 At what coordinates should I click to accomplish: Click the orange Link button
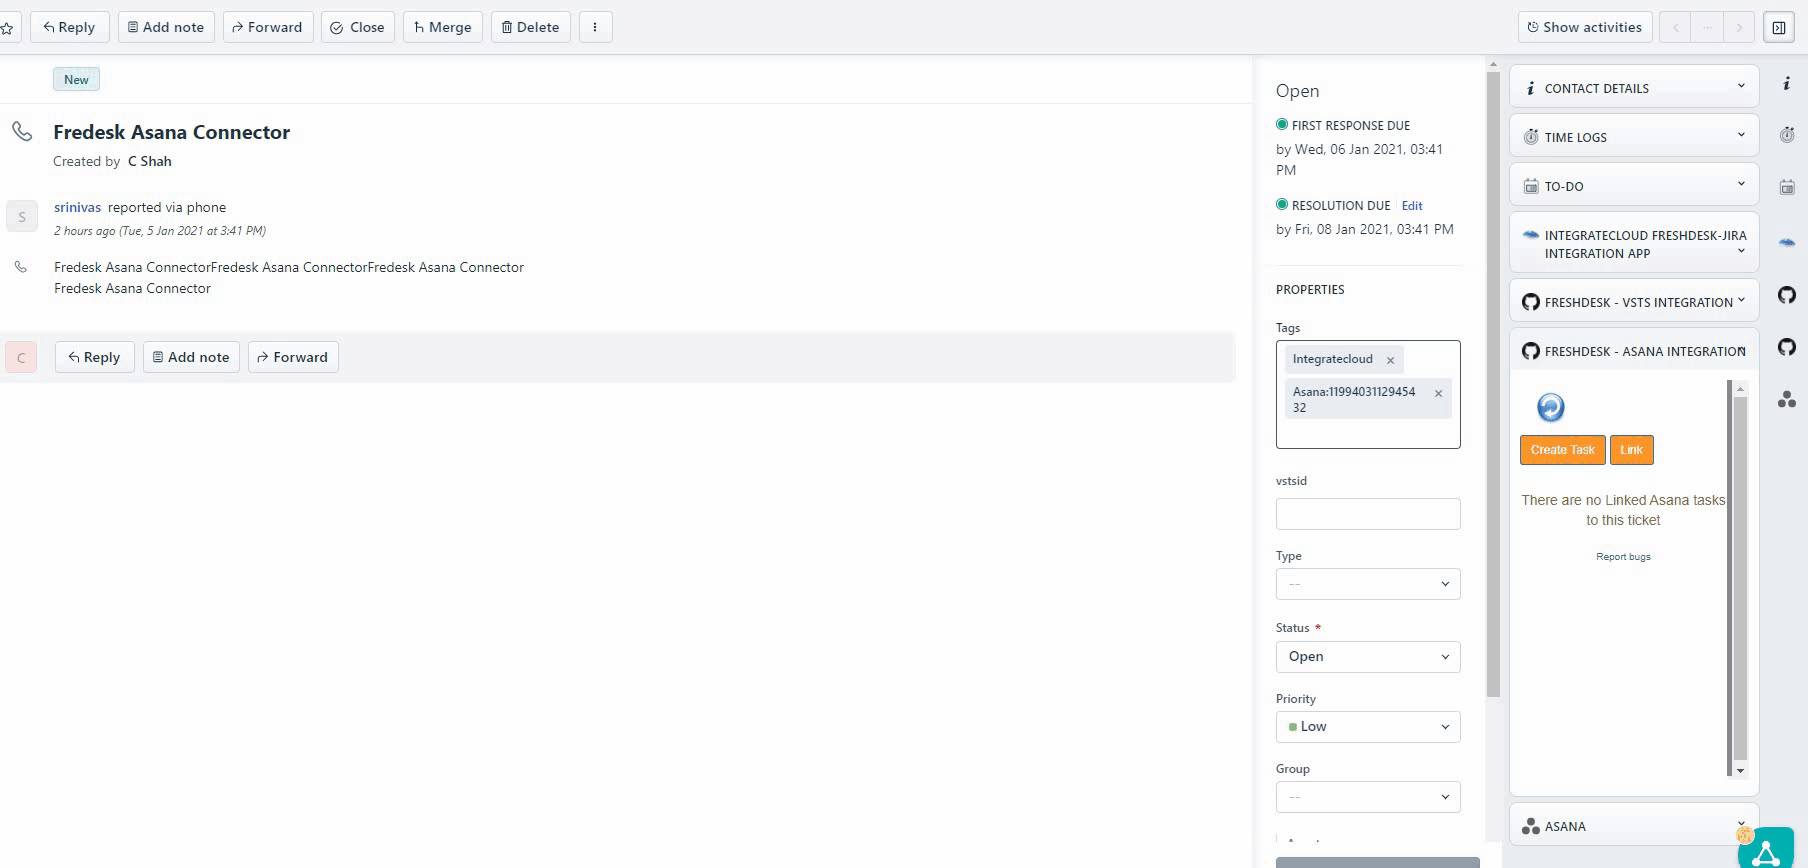coord(1631,450)
